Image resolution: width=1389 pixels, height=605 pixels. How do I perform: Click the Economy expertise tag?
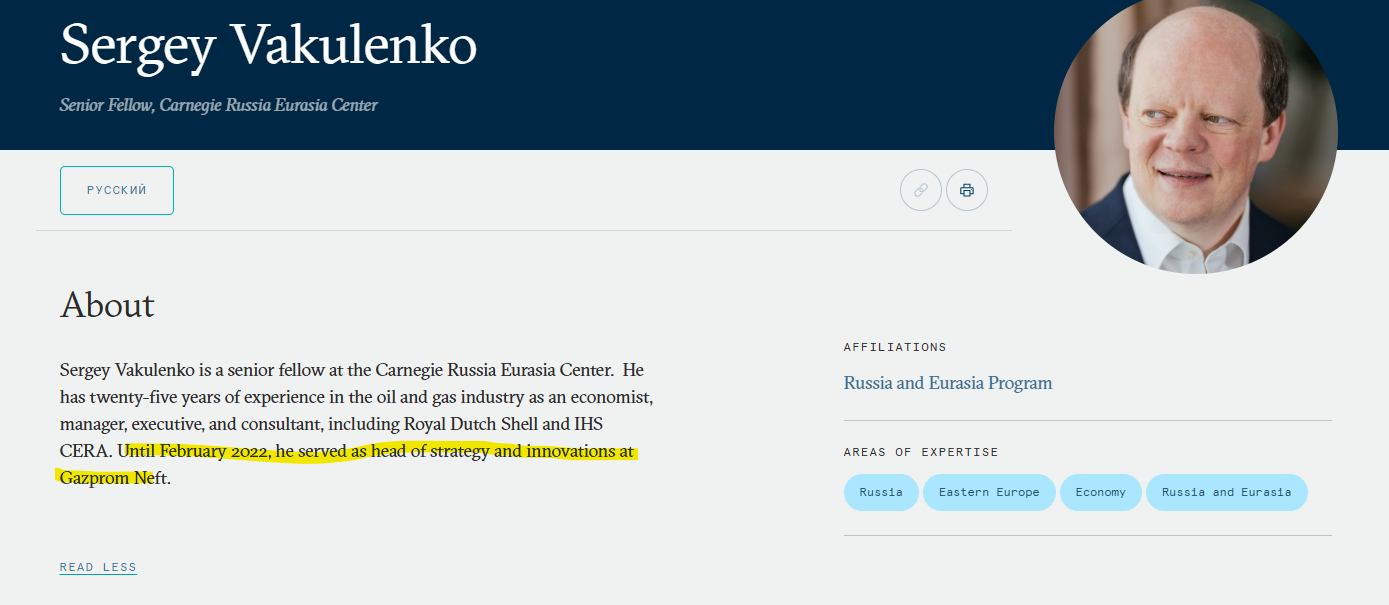pos(1100,492)
